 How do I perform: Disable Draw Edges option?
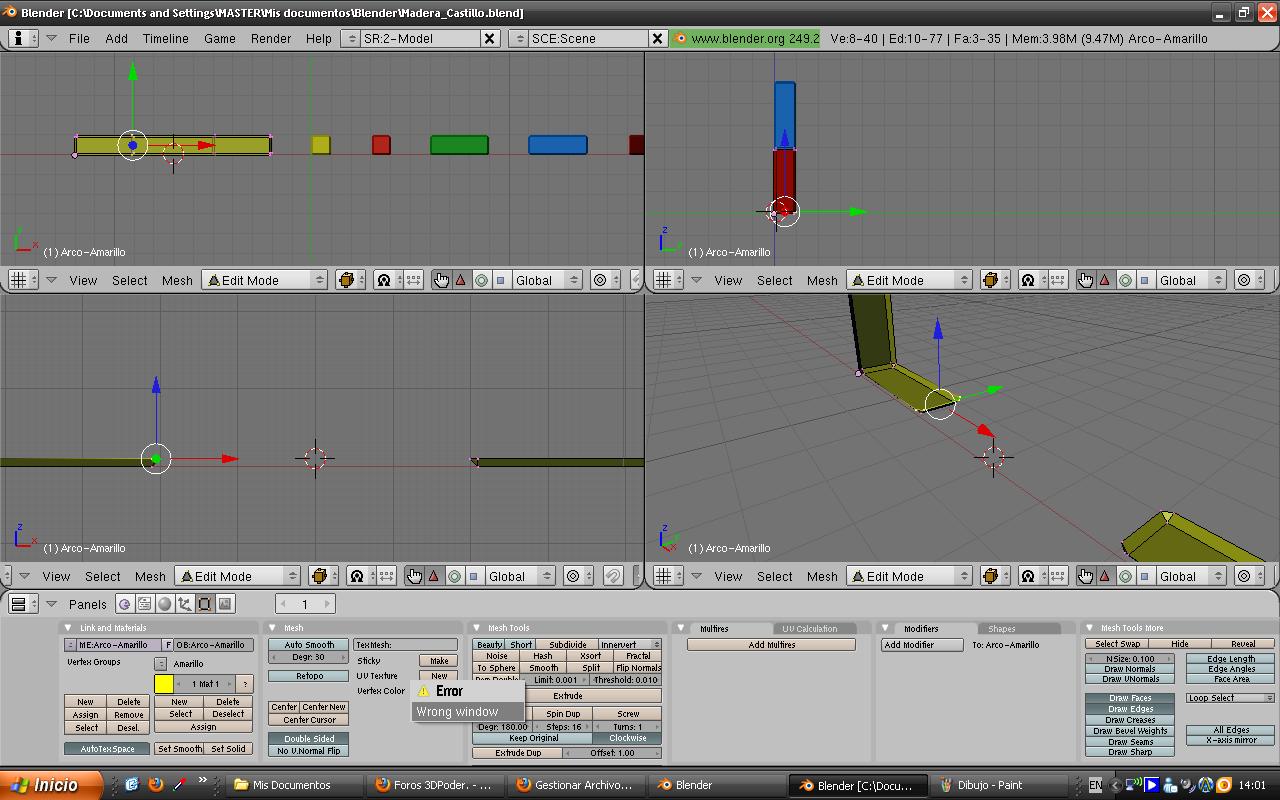tap(1130, 709)
